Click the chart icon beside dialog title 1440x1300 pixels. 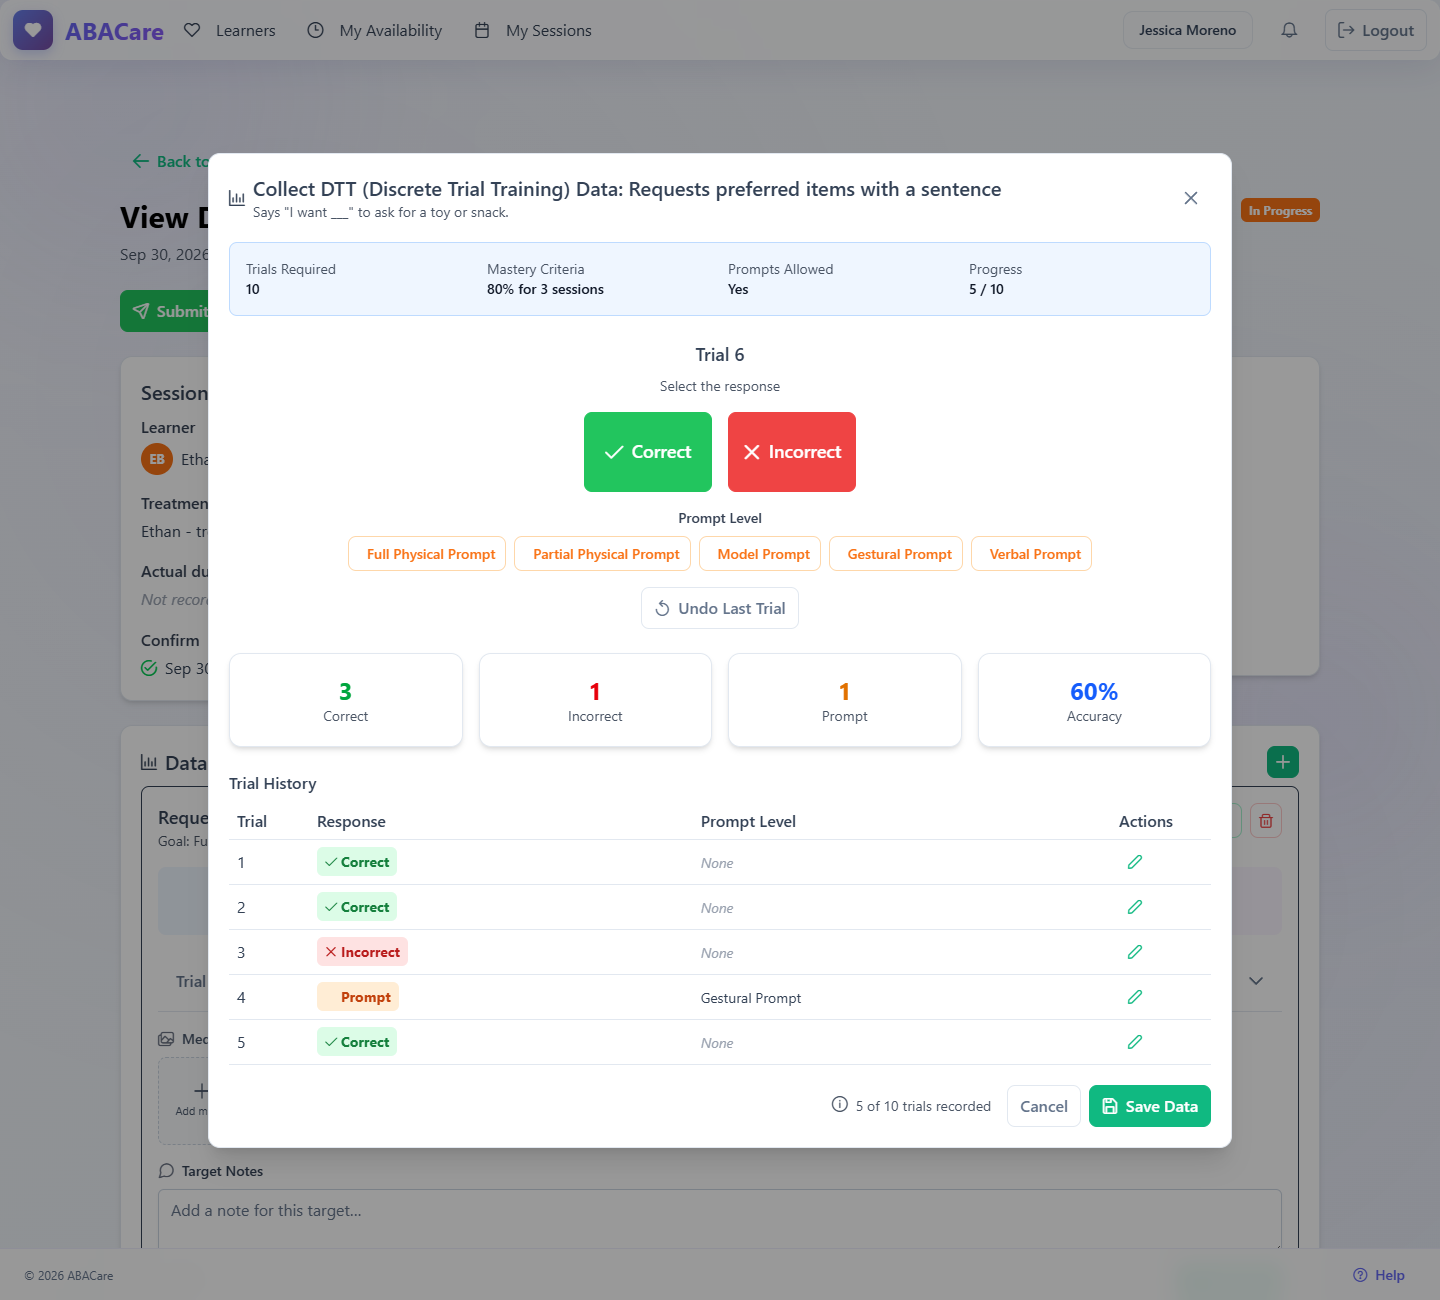tap(237, 198)
